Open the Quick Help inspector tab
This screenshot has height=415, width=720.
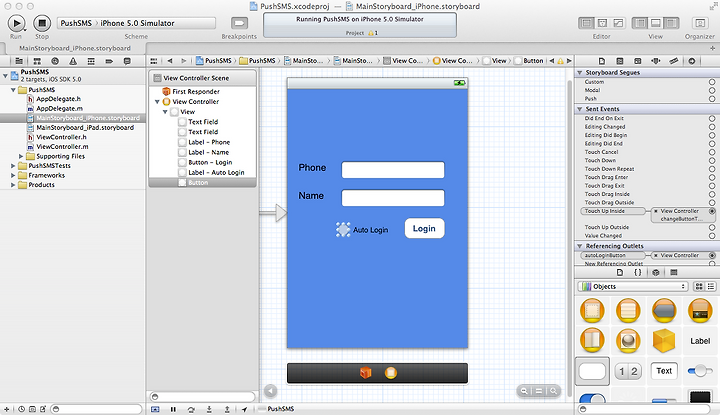tap(619, 61)
